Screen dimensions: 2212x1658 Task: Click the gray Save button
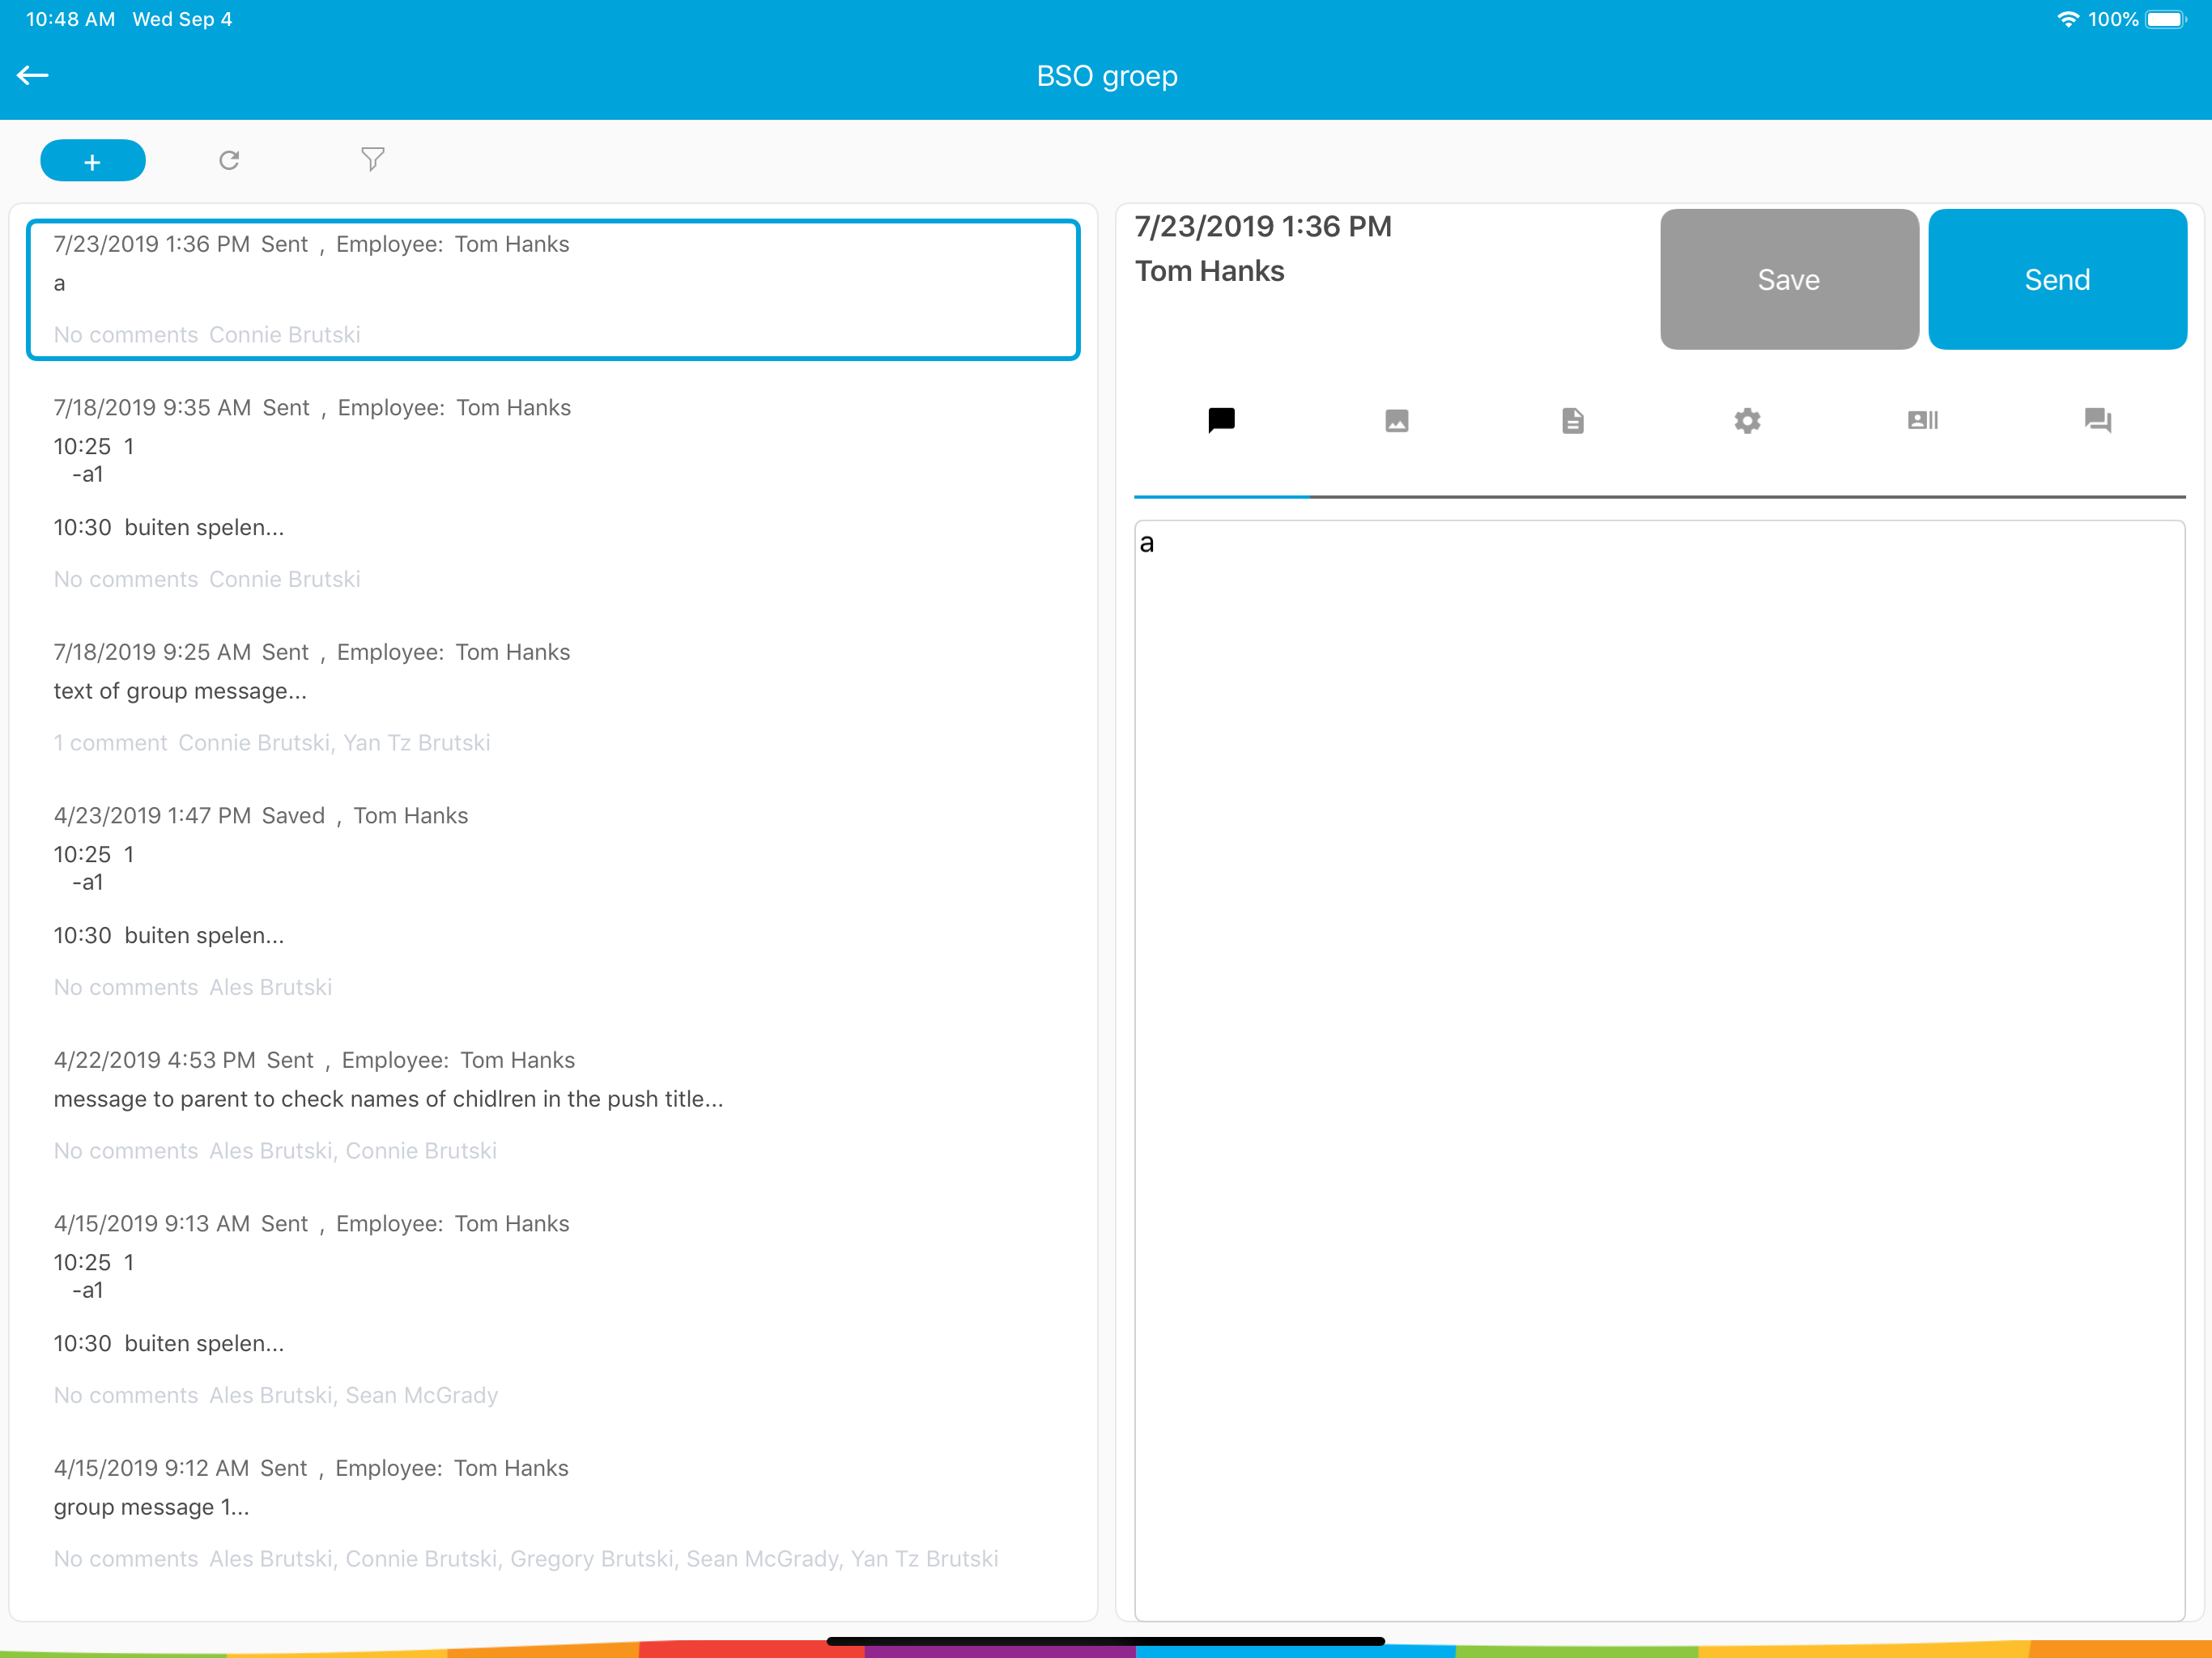point(1789,279)
